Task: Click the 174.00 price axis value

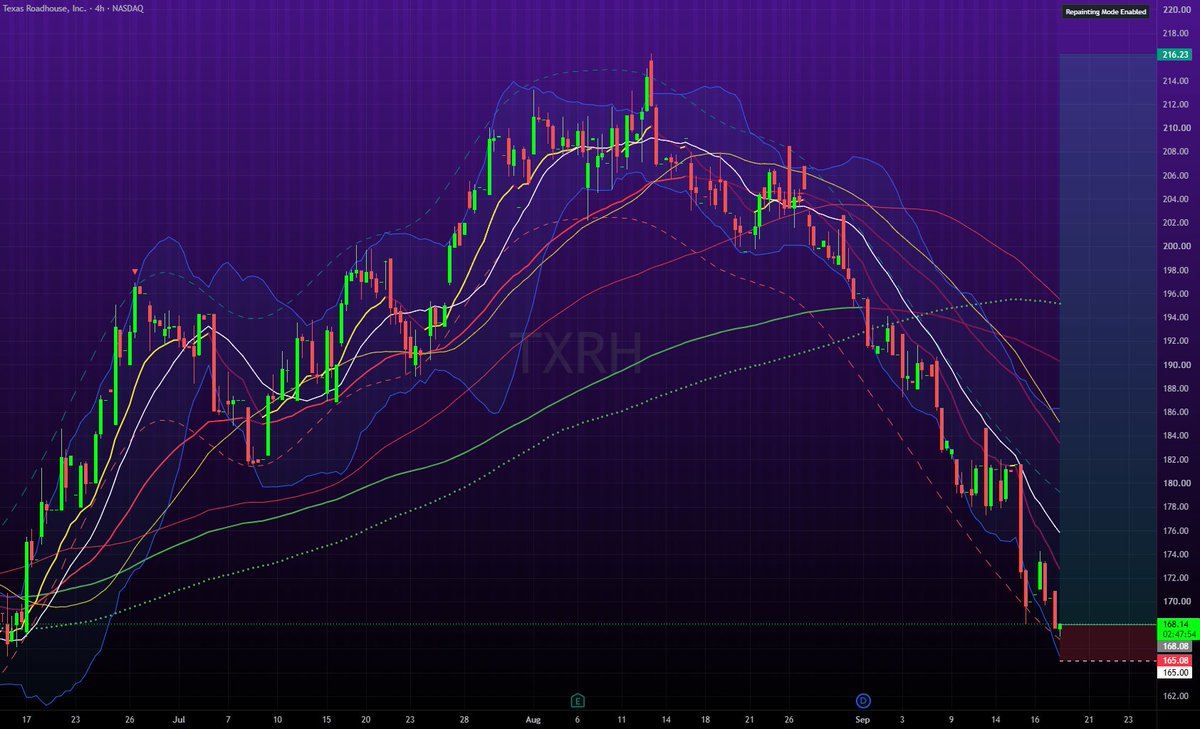Action: coord(1176,554)
